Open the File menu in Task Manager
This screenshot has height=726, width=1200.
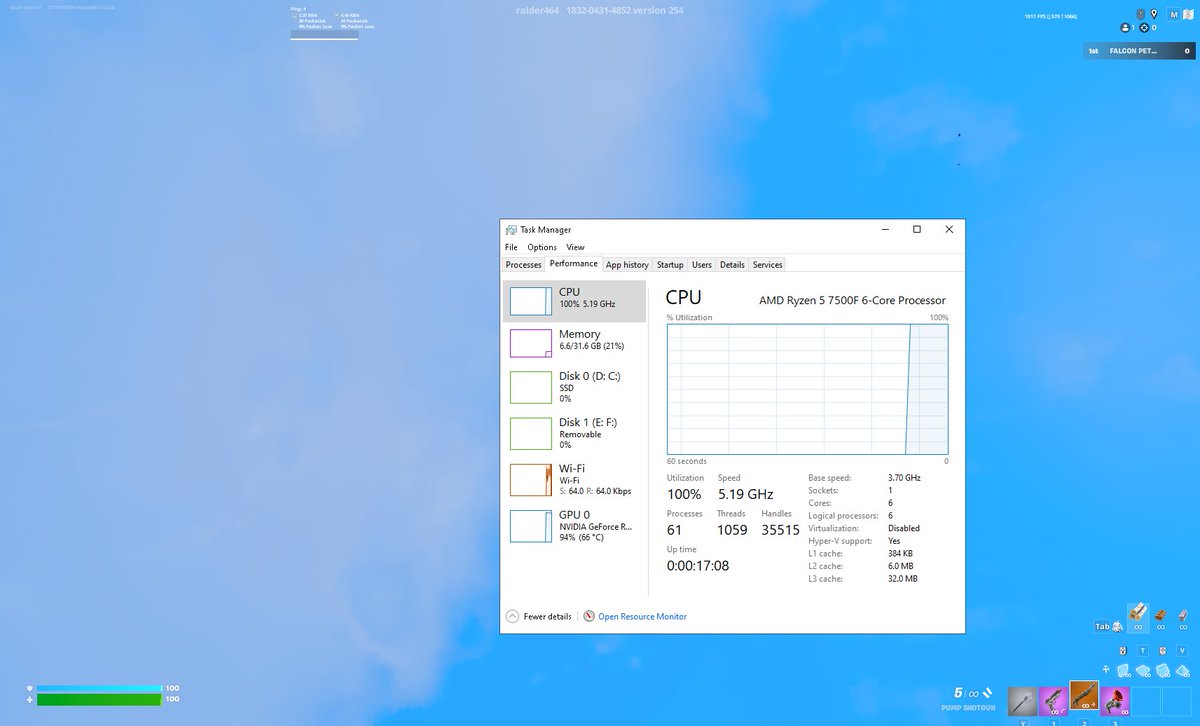(511, 247)
